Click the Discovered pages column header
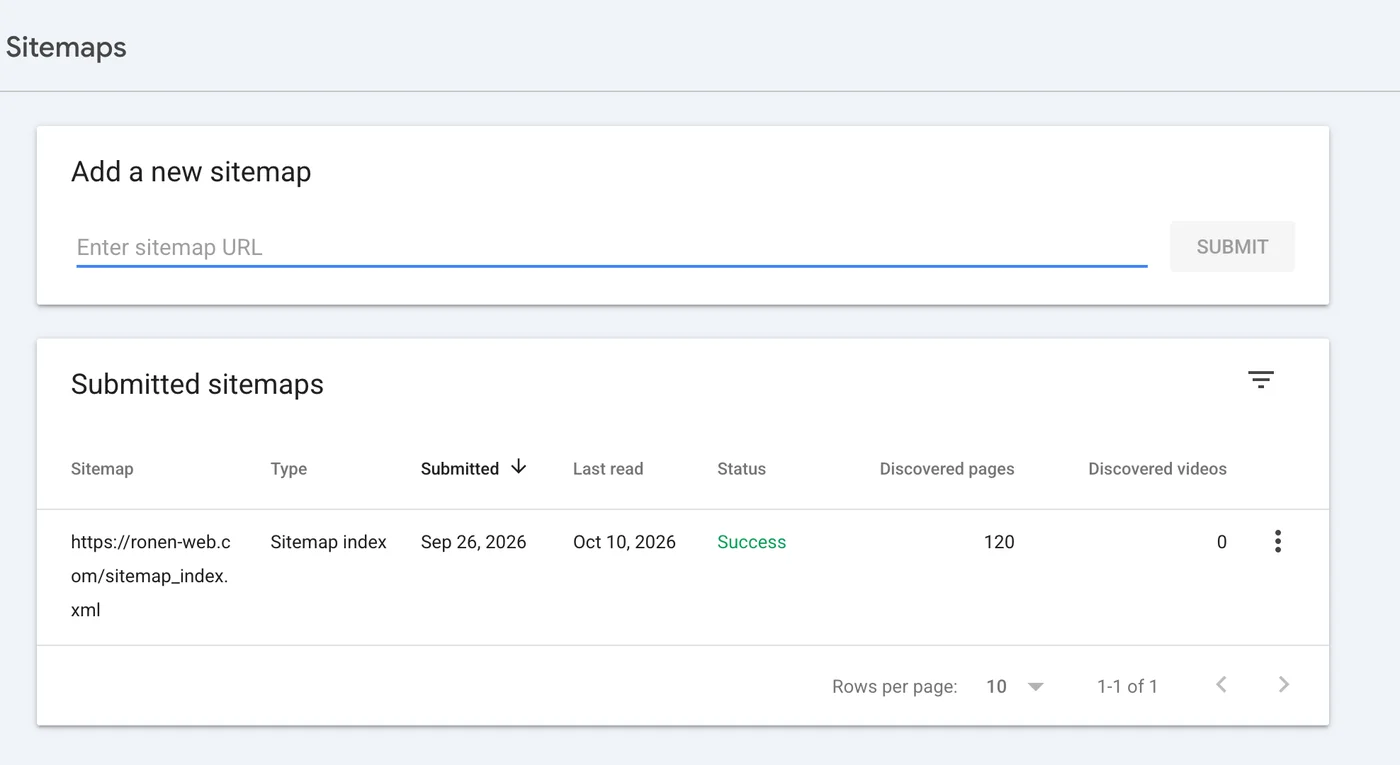1400x765 pixels. click(947, 469)
